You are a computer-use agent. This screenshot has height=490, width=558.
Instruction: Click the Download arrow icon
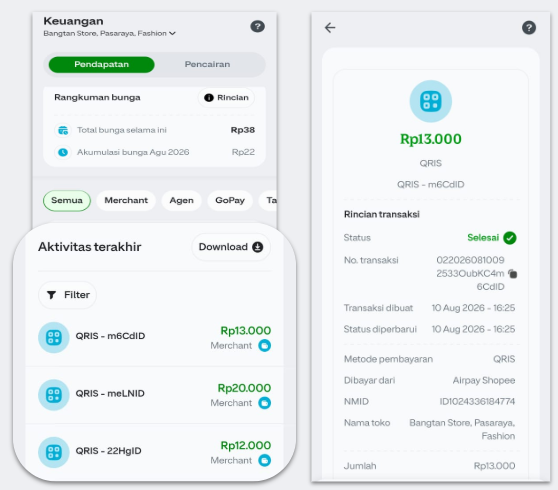point(258,247)
